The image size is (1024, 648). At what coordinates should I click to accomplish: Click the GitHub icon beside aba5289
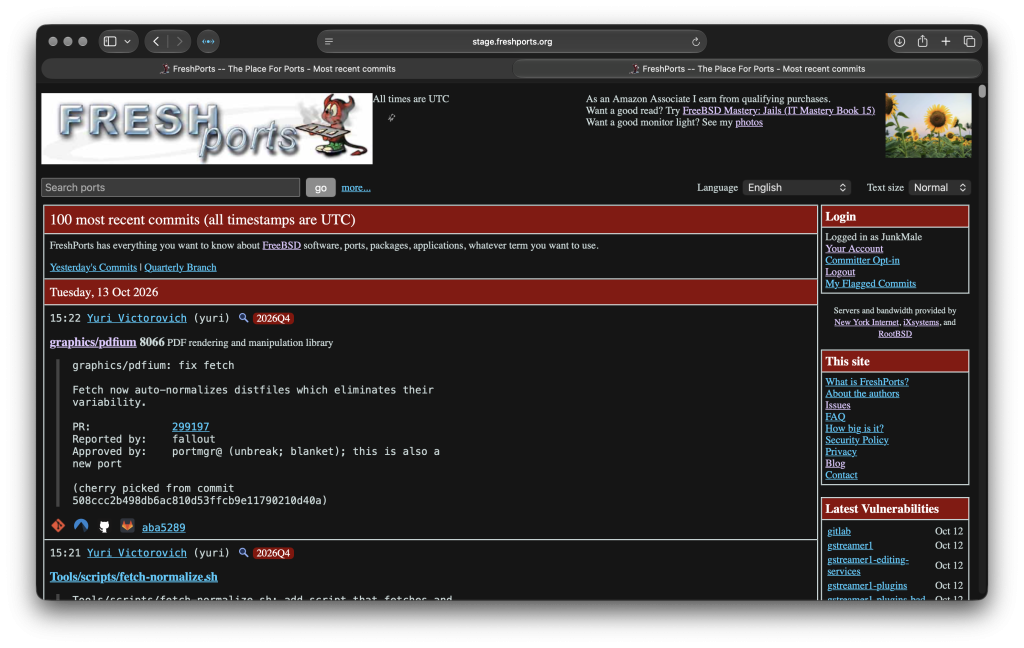pos(104,526)
